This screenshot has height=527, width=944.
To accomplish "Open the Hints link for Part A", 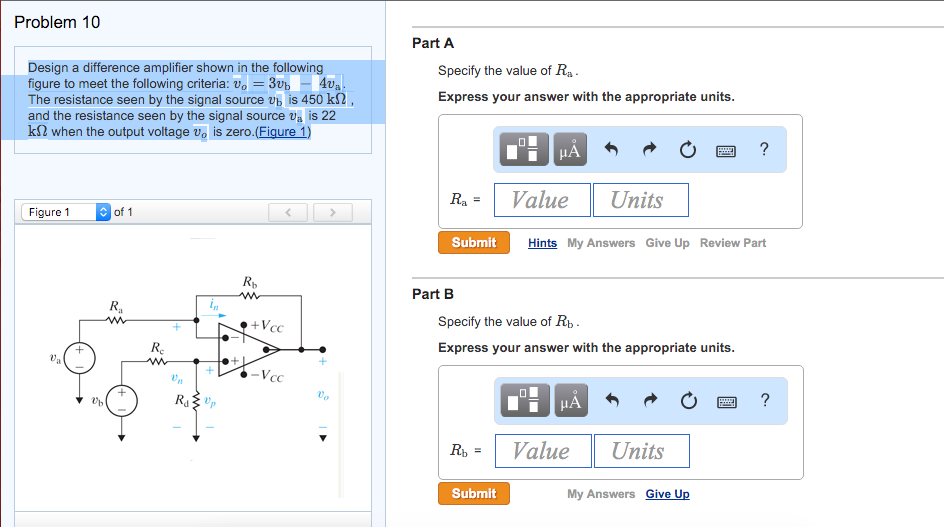I will [542, 243].
